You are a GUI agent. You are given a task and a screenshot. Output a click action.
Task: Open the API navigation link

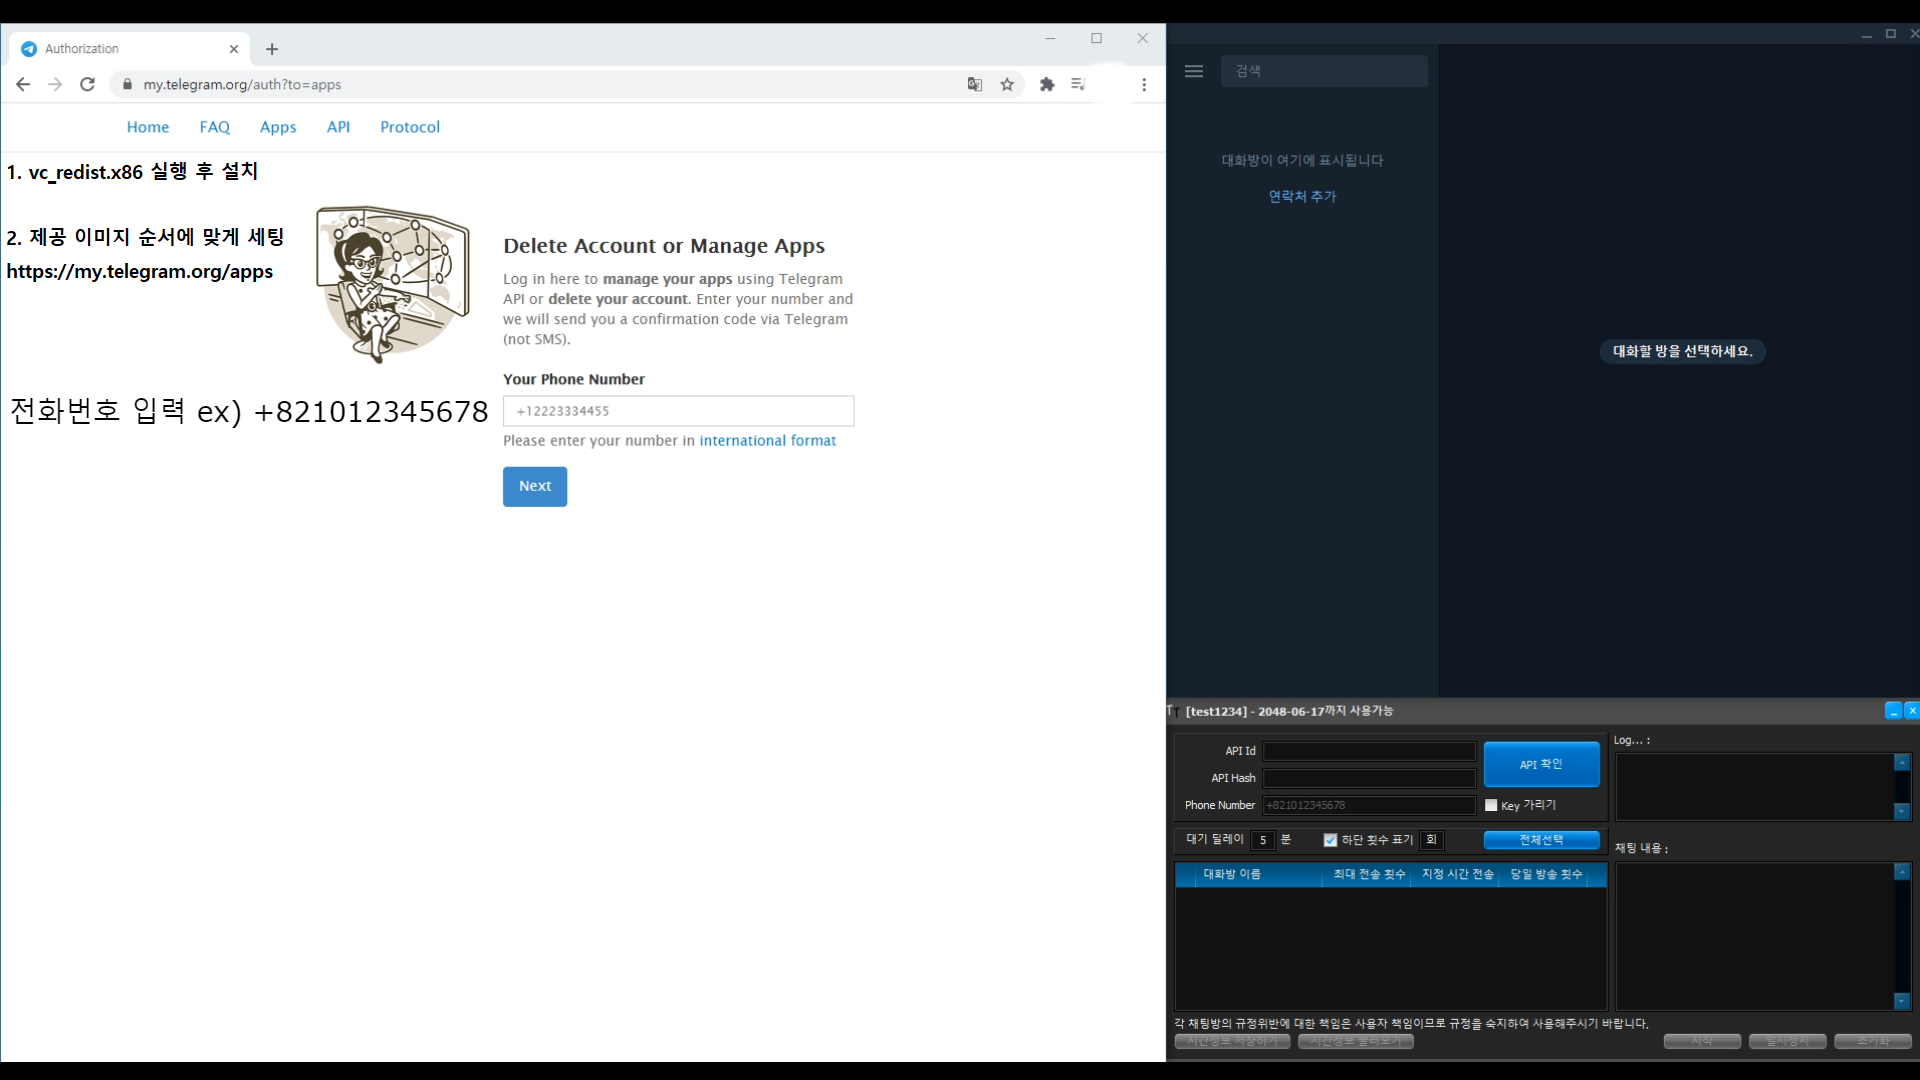pyautogui.click(x=338, y=127)
